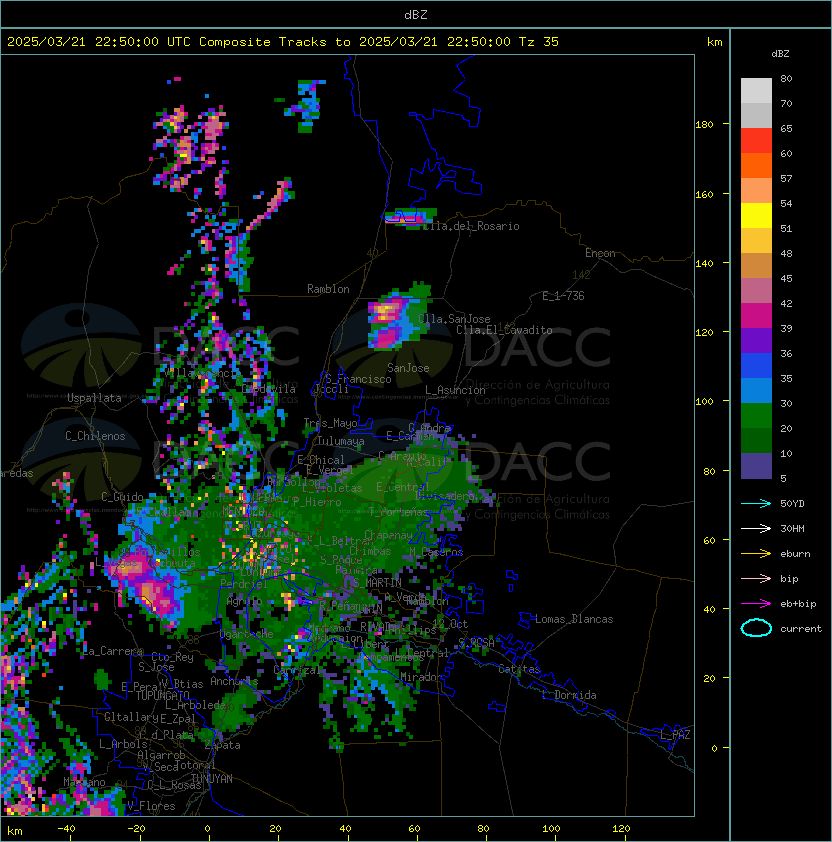Click the 'Ramblon' map label

328,289
